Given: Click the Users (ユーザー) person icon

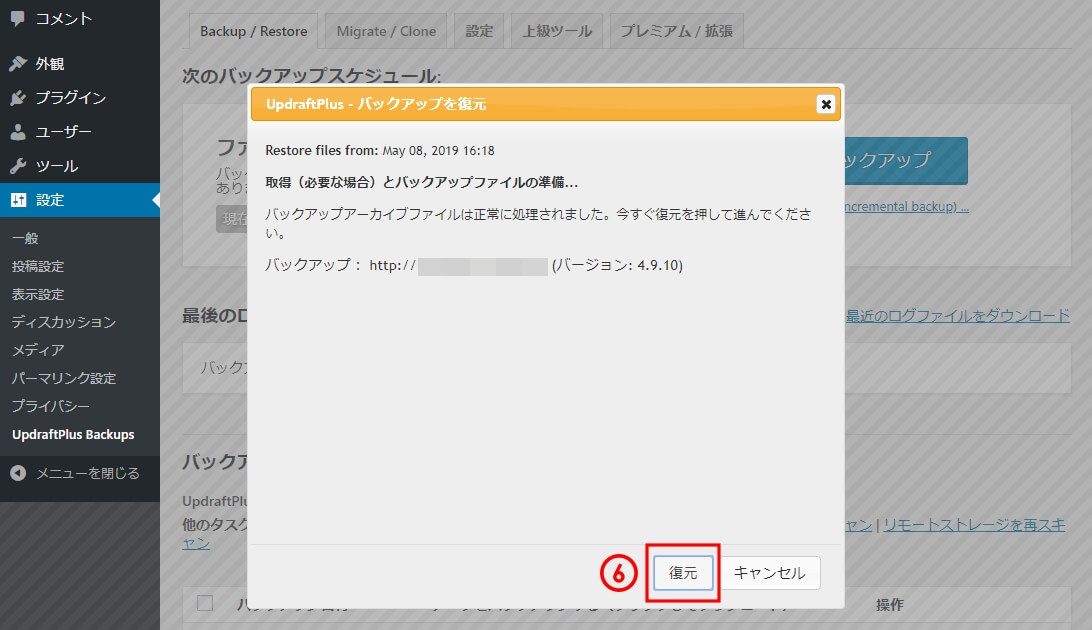Looking at the screenshot, I should point(17,132).
